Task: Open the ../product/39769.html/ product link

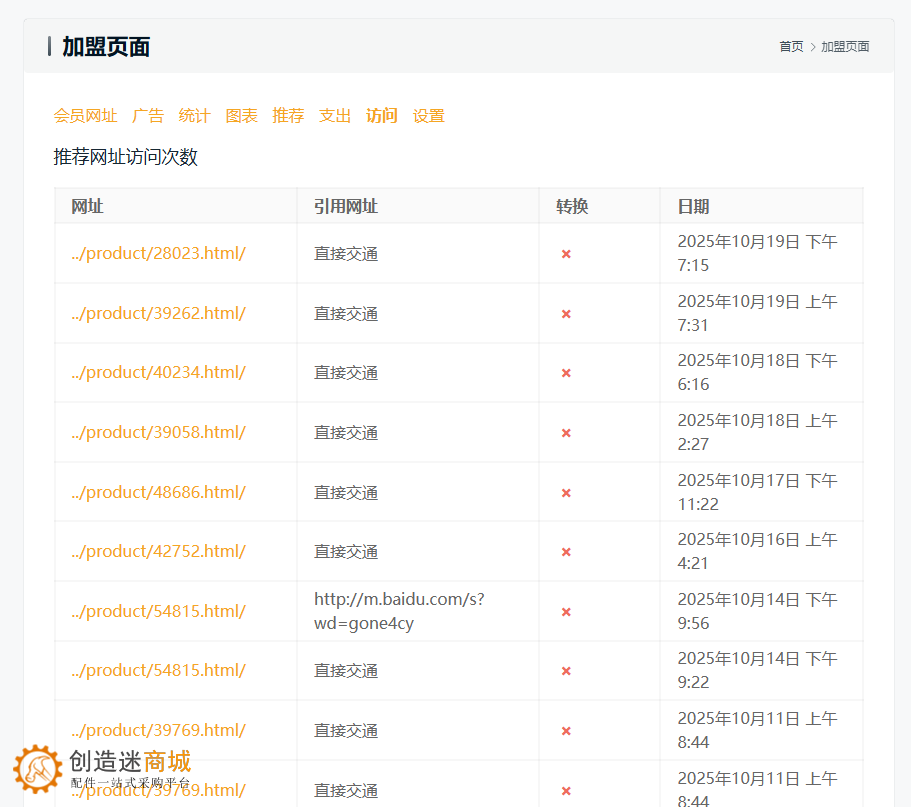Action: [157, 730]
